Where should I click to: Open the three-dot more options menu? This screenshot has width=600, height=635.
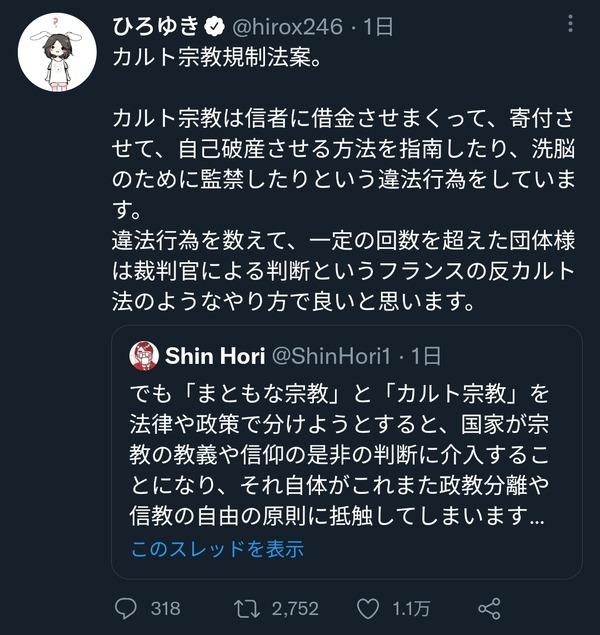[x=570, y=23]
